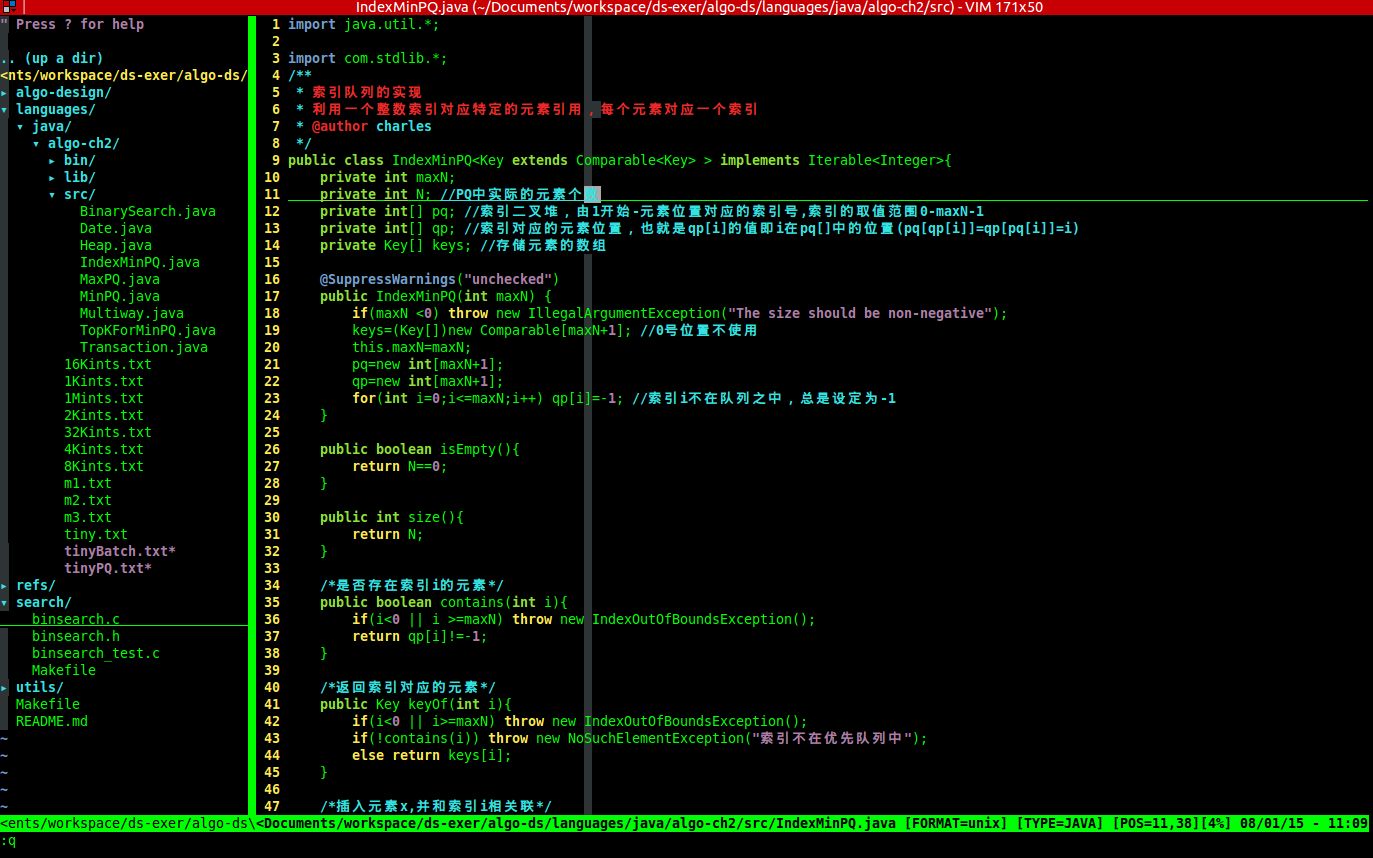
Task: Open MaxPQ.java in the file tree
Action: [x=119, y=280]
